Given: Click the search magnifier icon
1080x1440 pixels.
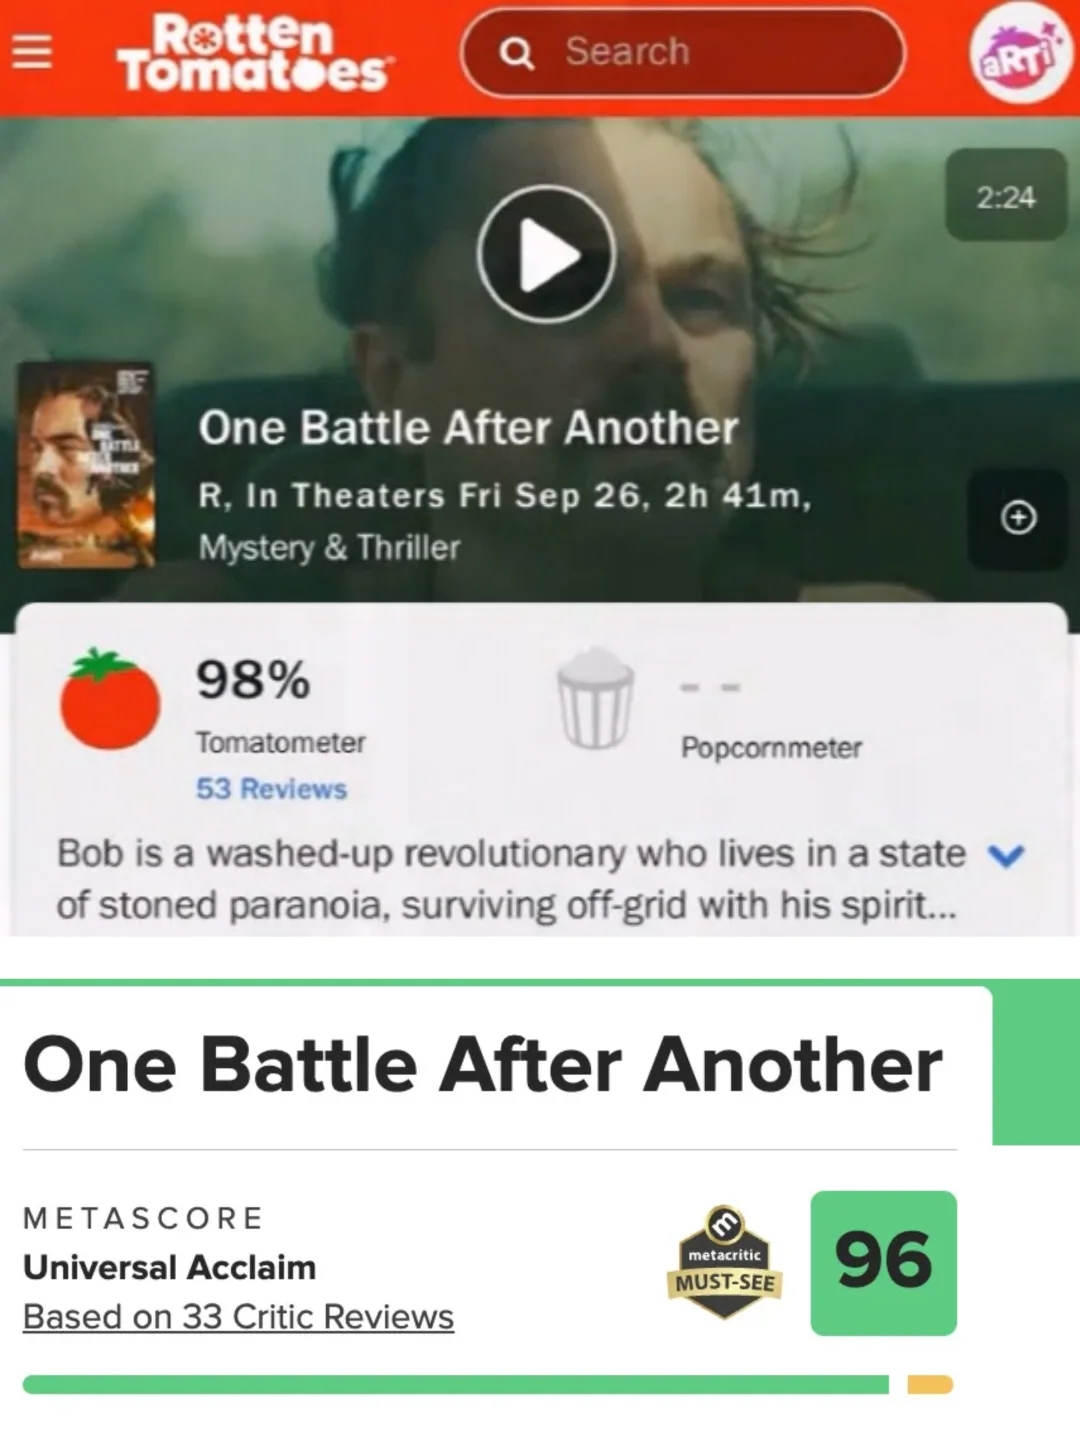Looking at the screenshot, I should click(x=516, y=52).
